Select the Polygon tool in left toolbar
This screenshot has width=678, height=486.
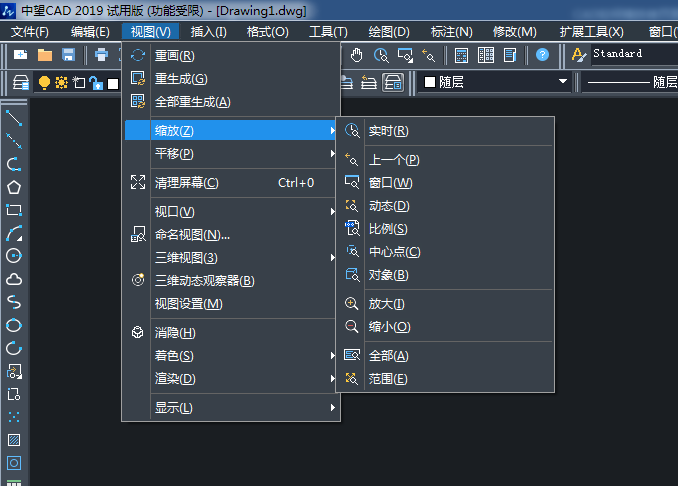[14, 187]
